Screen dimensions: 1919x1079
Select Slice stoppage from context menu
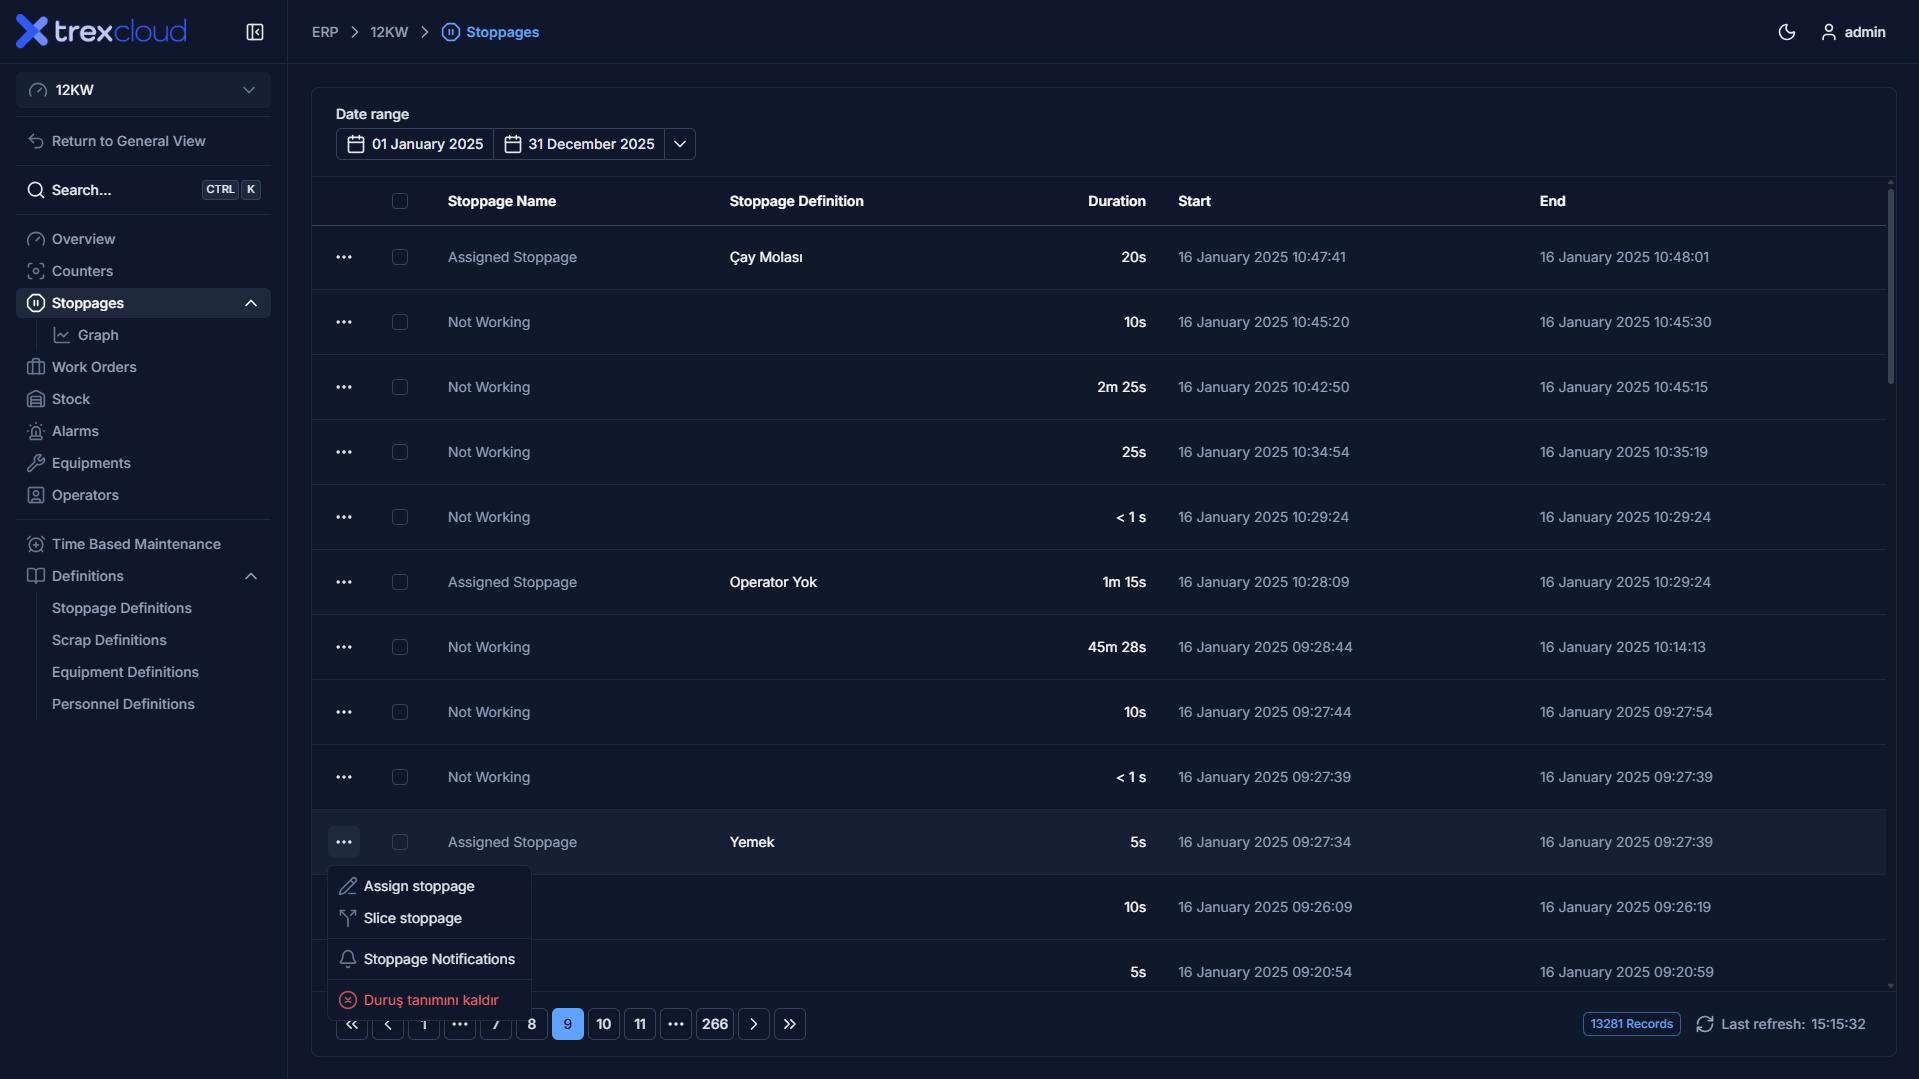(429, 918)
